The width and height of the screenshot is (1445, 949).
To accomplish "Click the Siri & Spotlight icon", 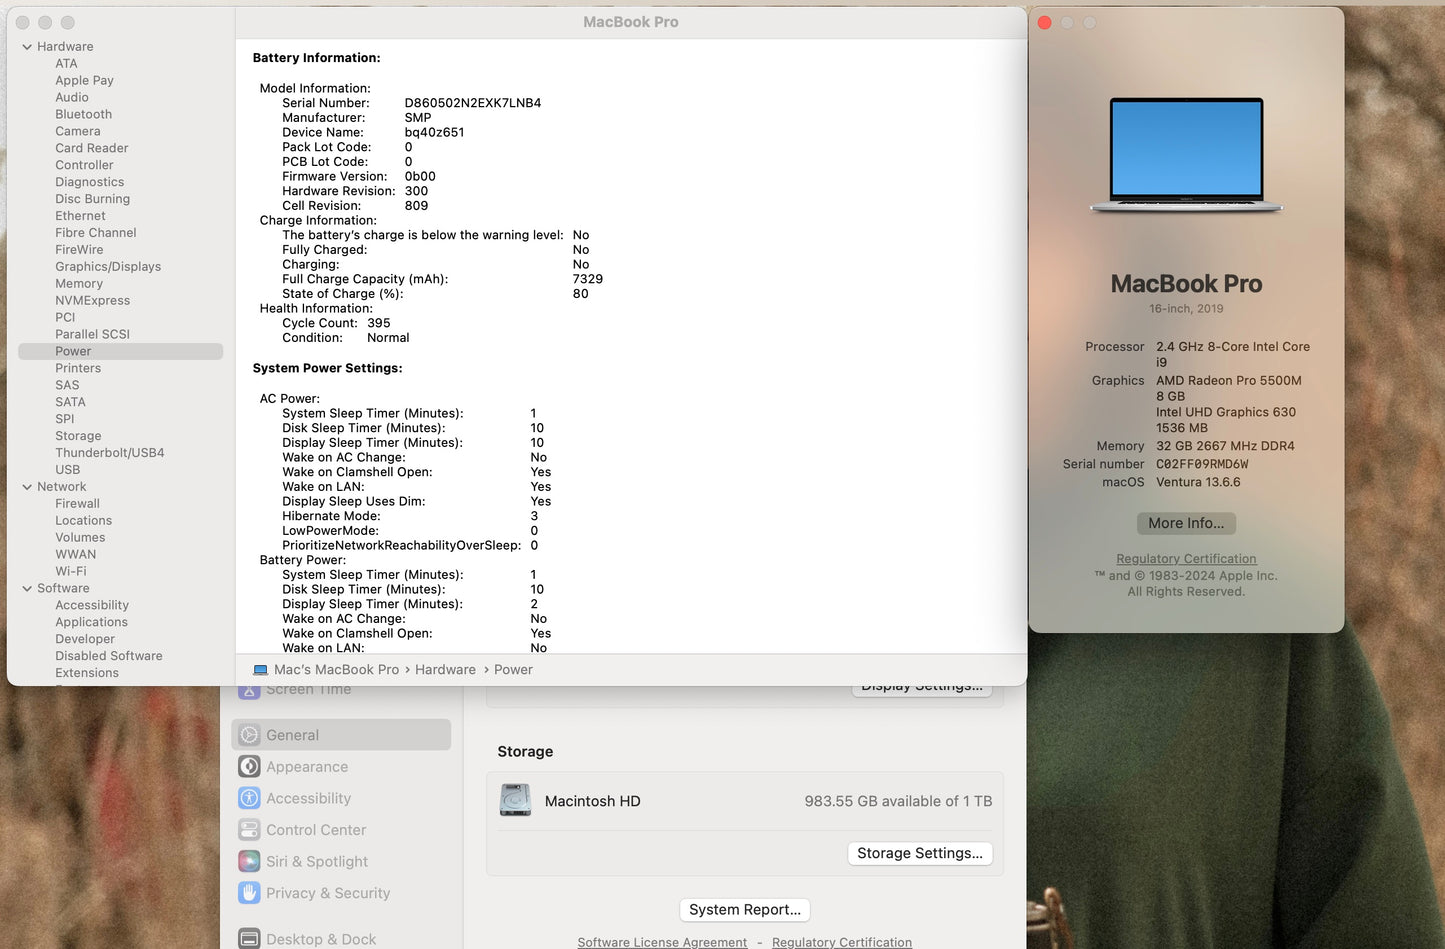I will point(248,861).
